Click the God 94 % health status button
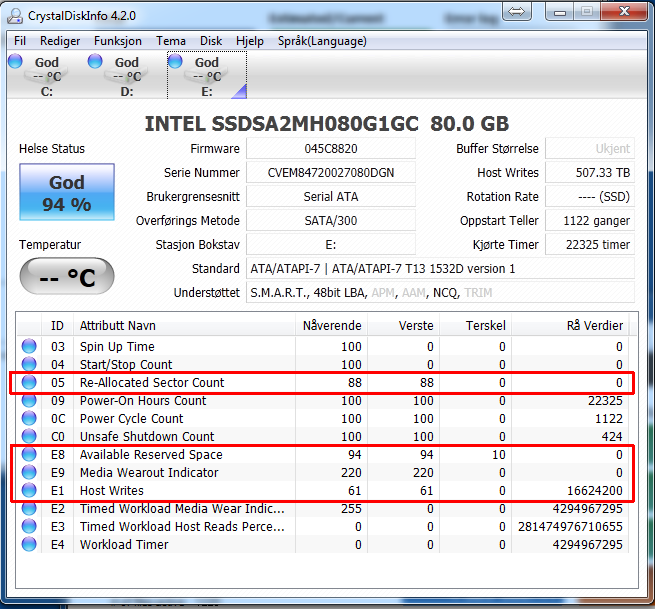This screenshot has height=609, width=655. point(67,192)
